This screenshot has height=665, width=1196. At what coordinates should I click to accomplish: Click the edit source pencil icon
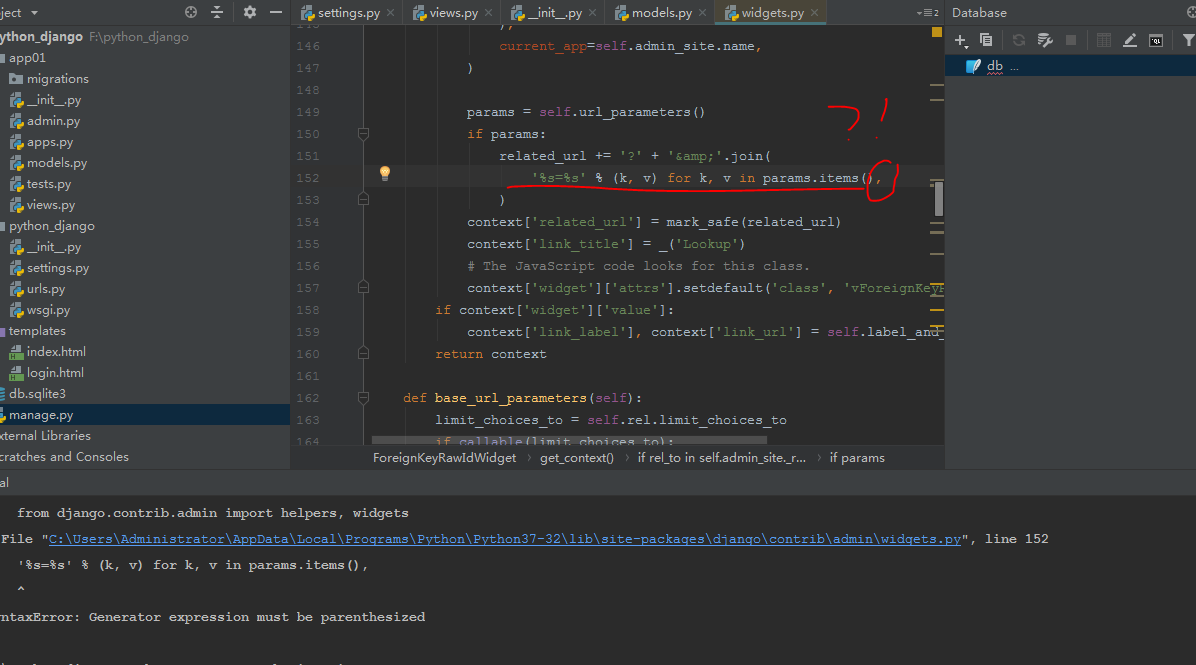(1130, 40)
